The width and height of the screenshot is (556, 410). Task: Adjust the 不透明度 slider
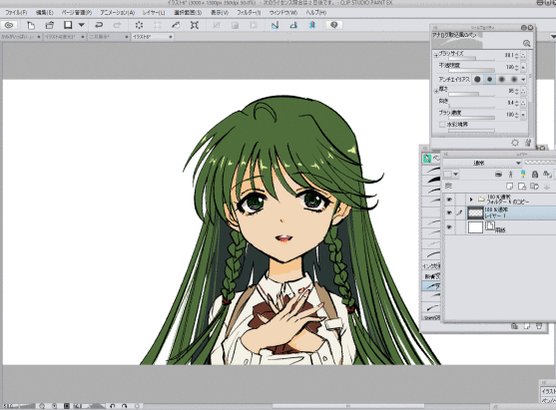(x=472, y=71)
